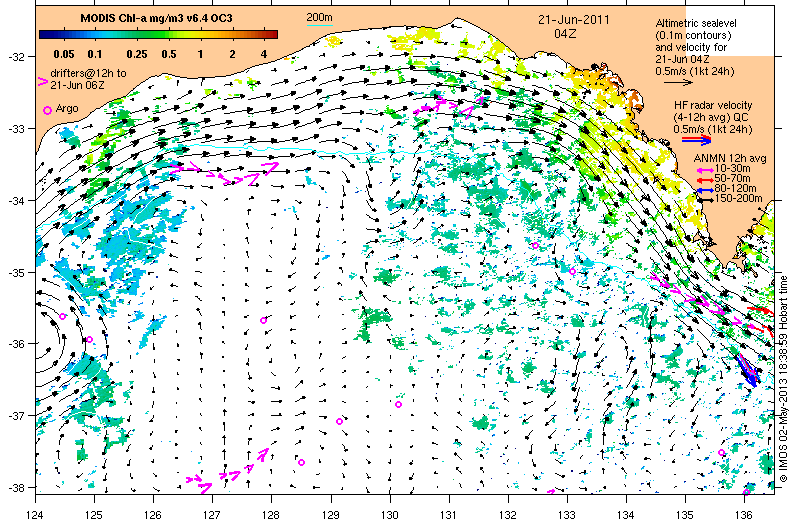Viewport: 800px width, 520px height.
Task: Select the 'Argo' legend label
Action: pyautogui.click(x=67, y=108)
